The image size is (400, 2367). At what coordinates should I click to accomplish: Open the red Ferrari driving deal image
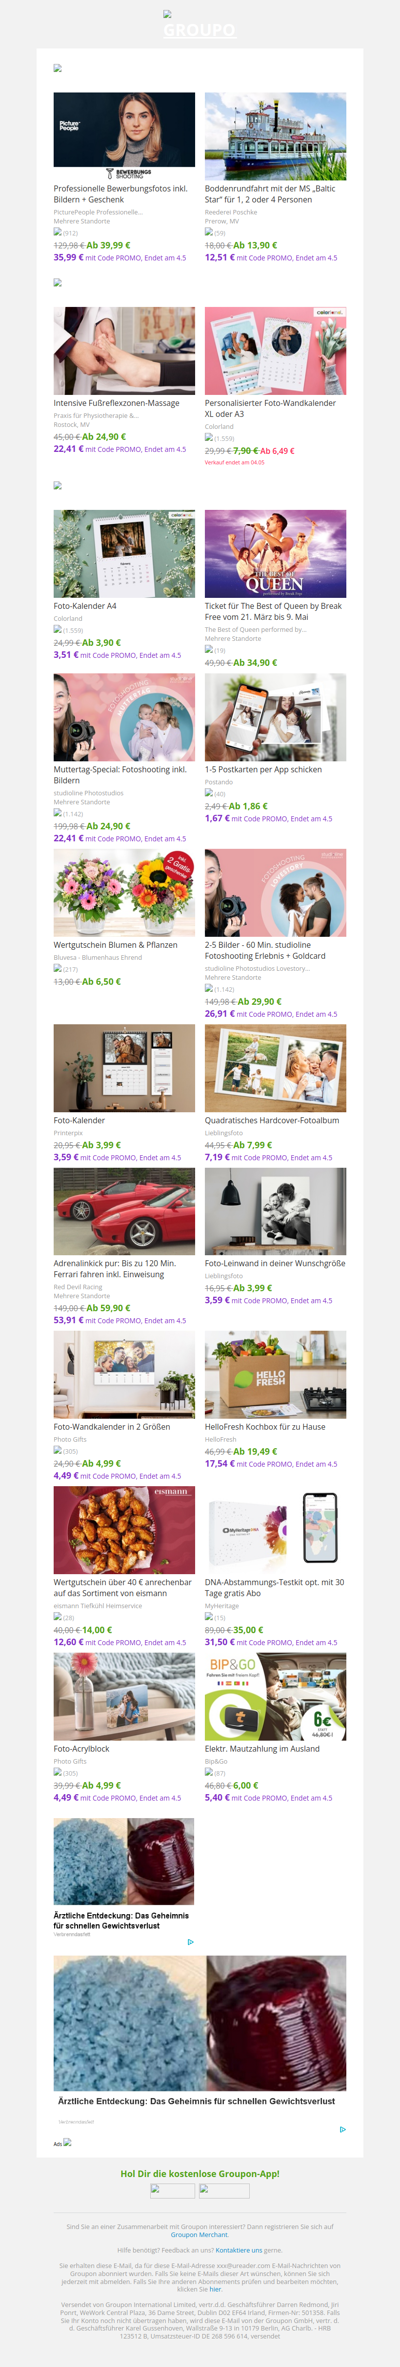tap(124, 1211)
